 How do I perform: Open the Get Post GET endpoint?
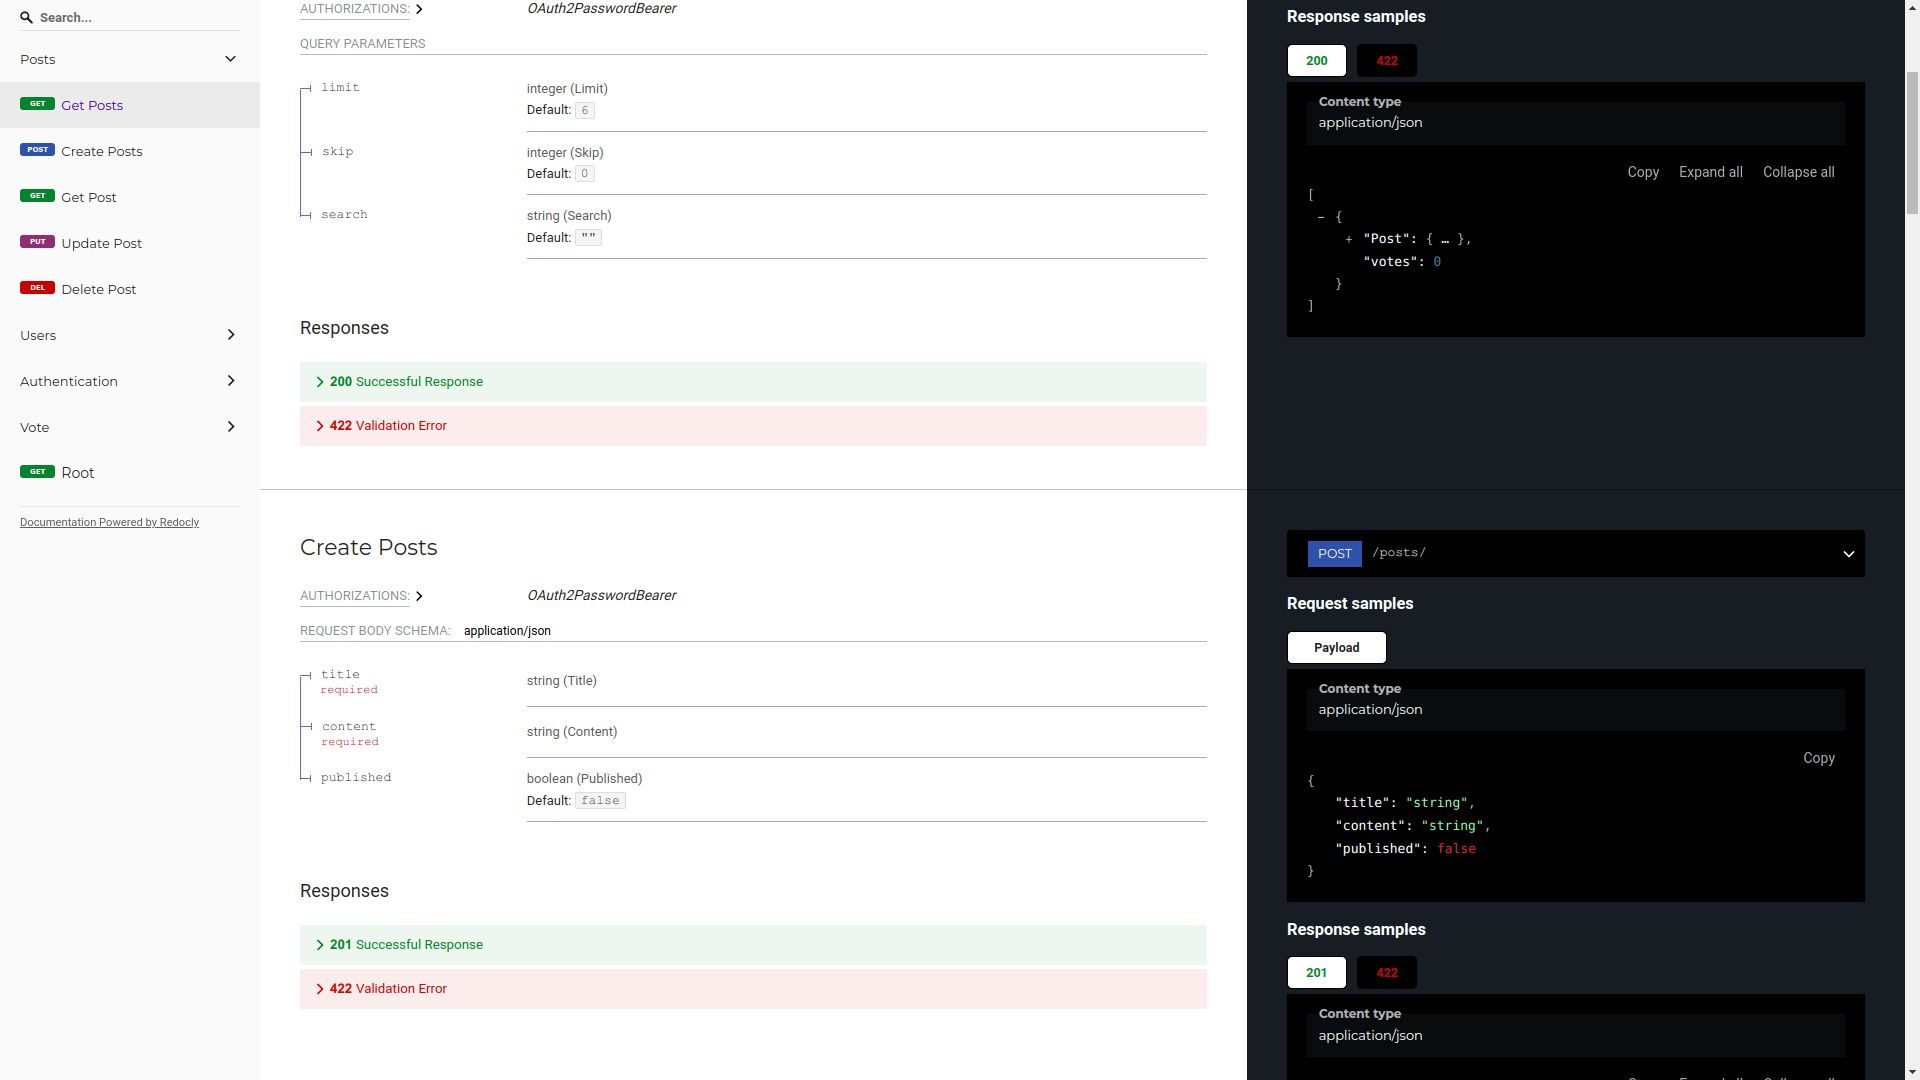[88, 197]
